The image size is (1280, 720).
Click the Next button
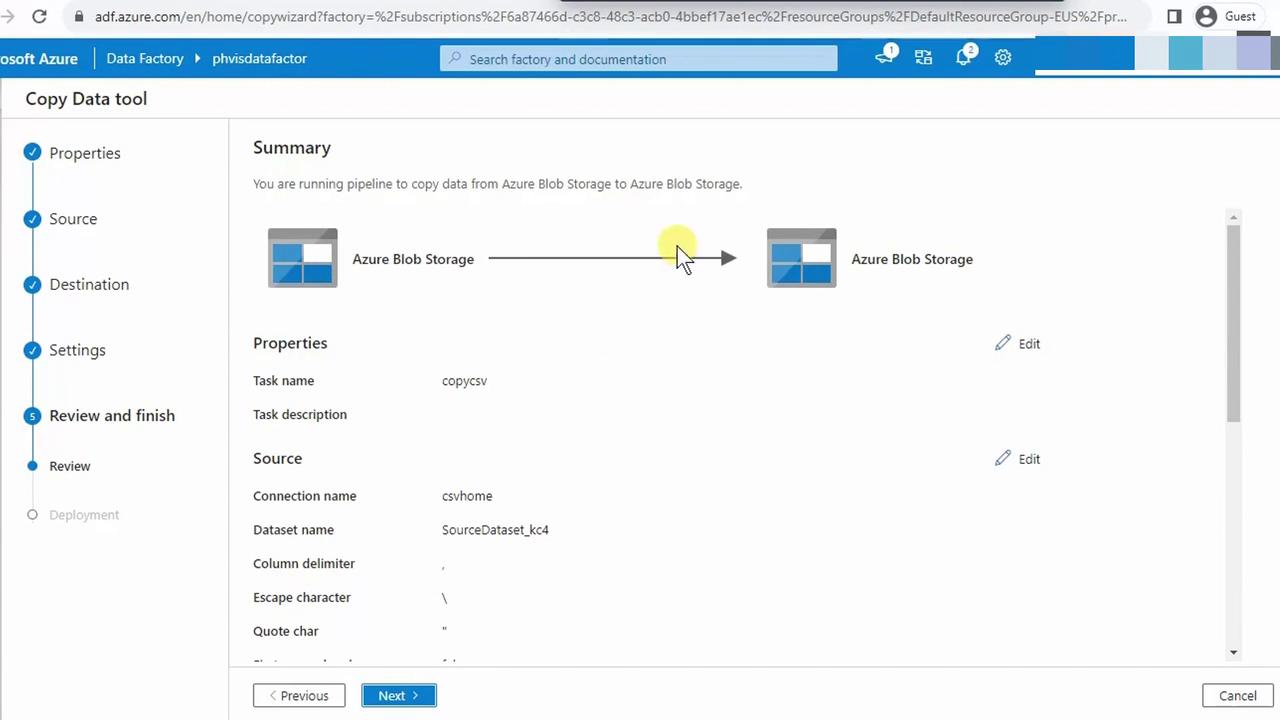[398, 696]
